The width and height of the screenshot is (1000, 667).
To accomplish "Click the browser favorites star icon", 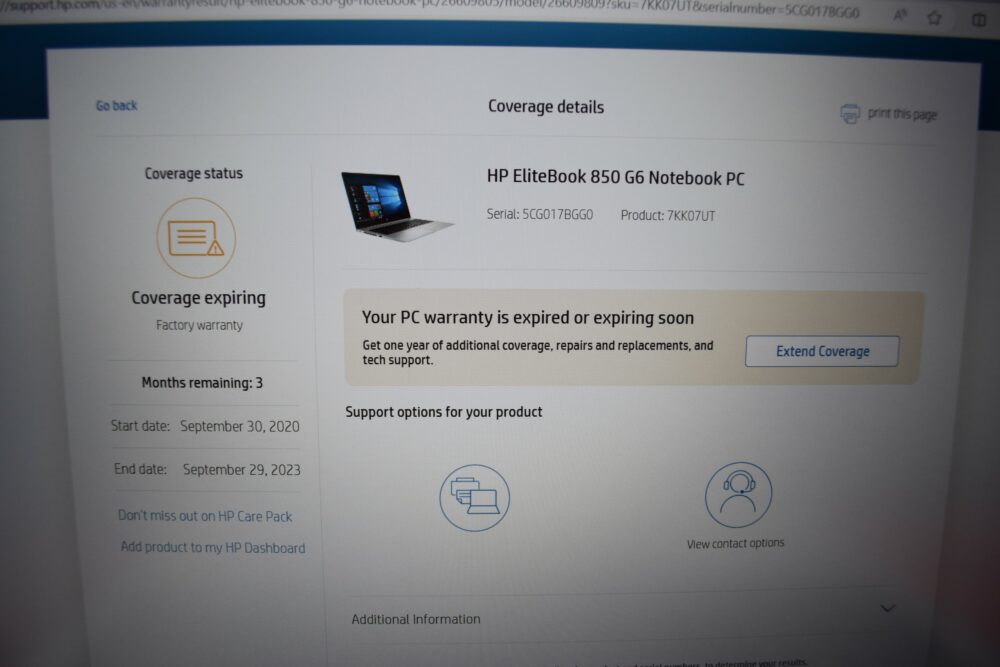I will click(x=934, y=18).
